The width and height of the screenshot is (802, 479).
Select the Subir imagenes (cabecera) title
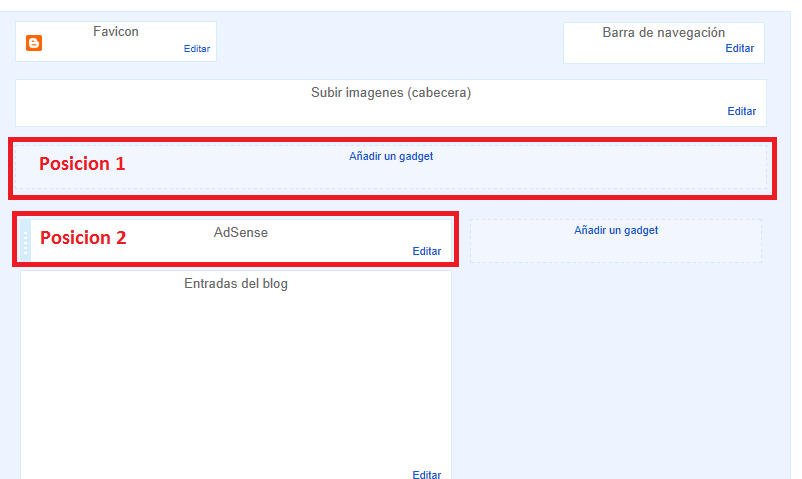pos(391,93)
